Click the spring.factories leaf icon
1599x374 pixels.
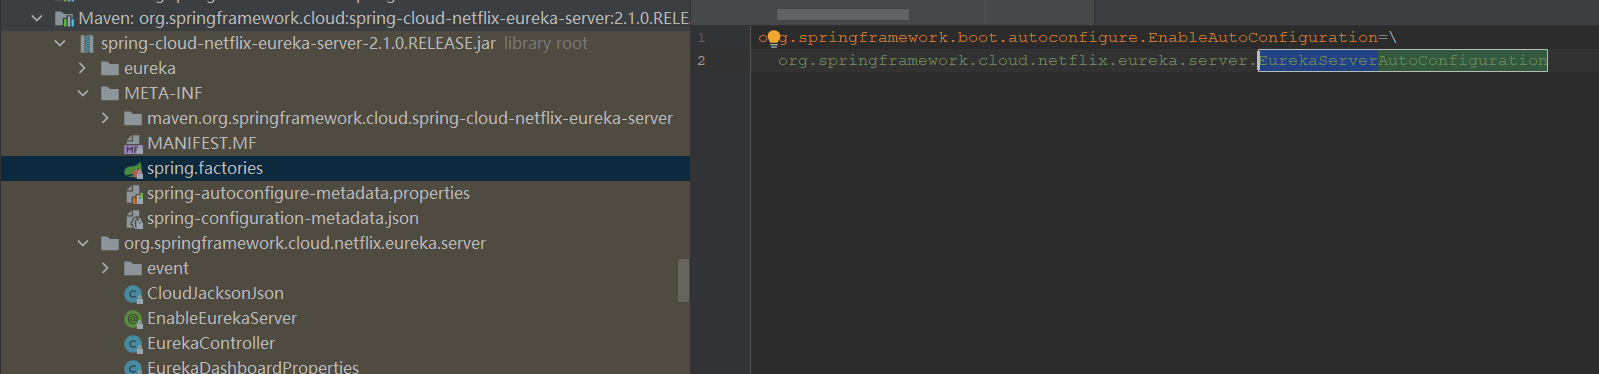tap(133, 169)
